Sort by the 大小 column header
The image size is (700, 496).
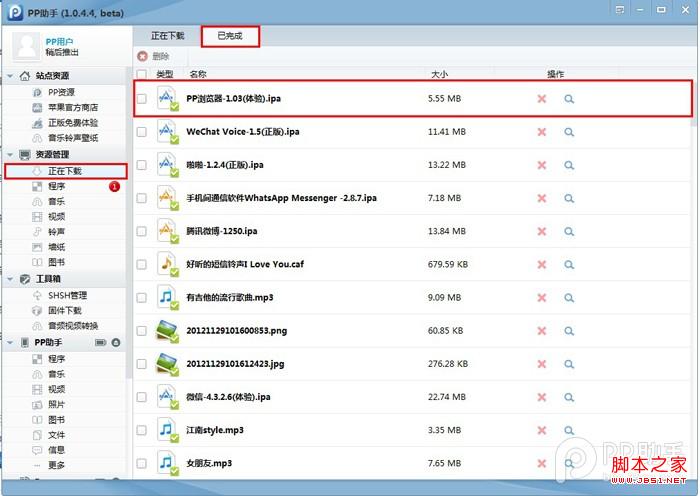(439, 74)
